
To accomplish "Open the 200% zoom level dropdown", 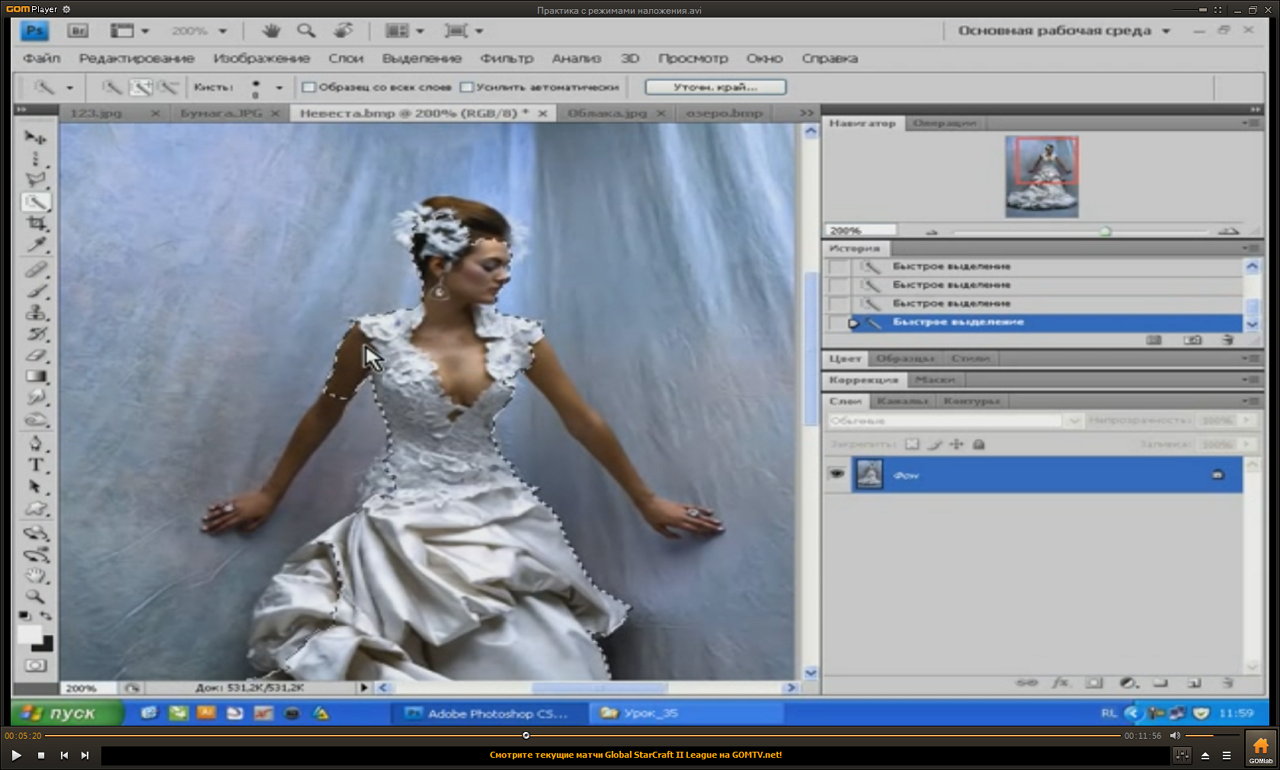I will tap(222, 31).
